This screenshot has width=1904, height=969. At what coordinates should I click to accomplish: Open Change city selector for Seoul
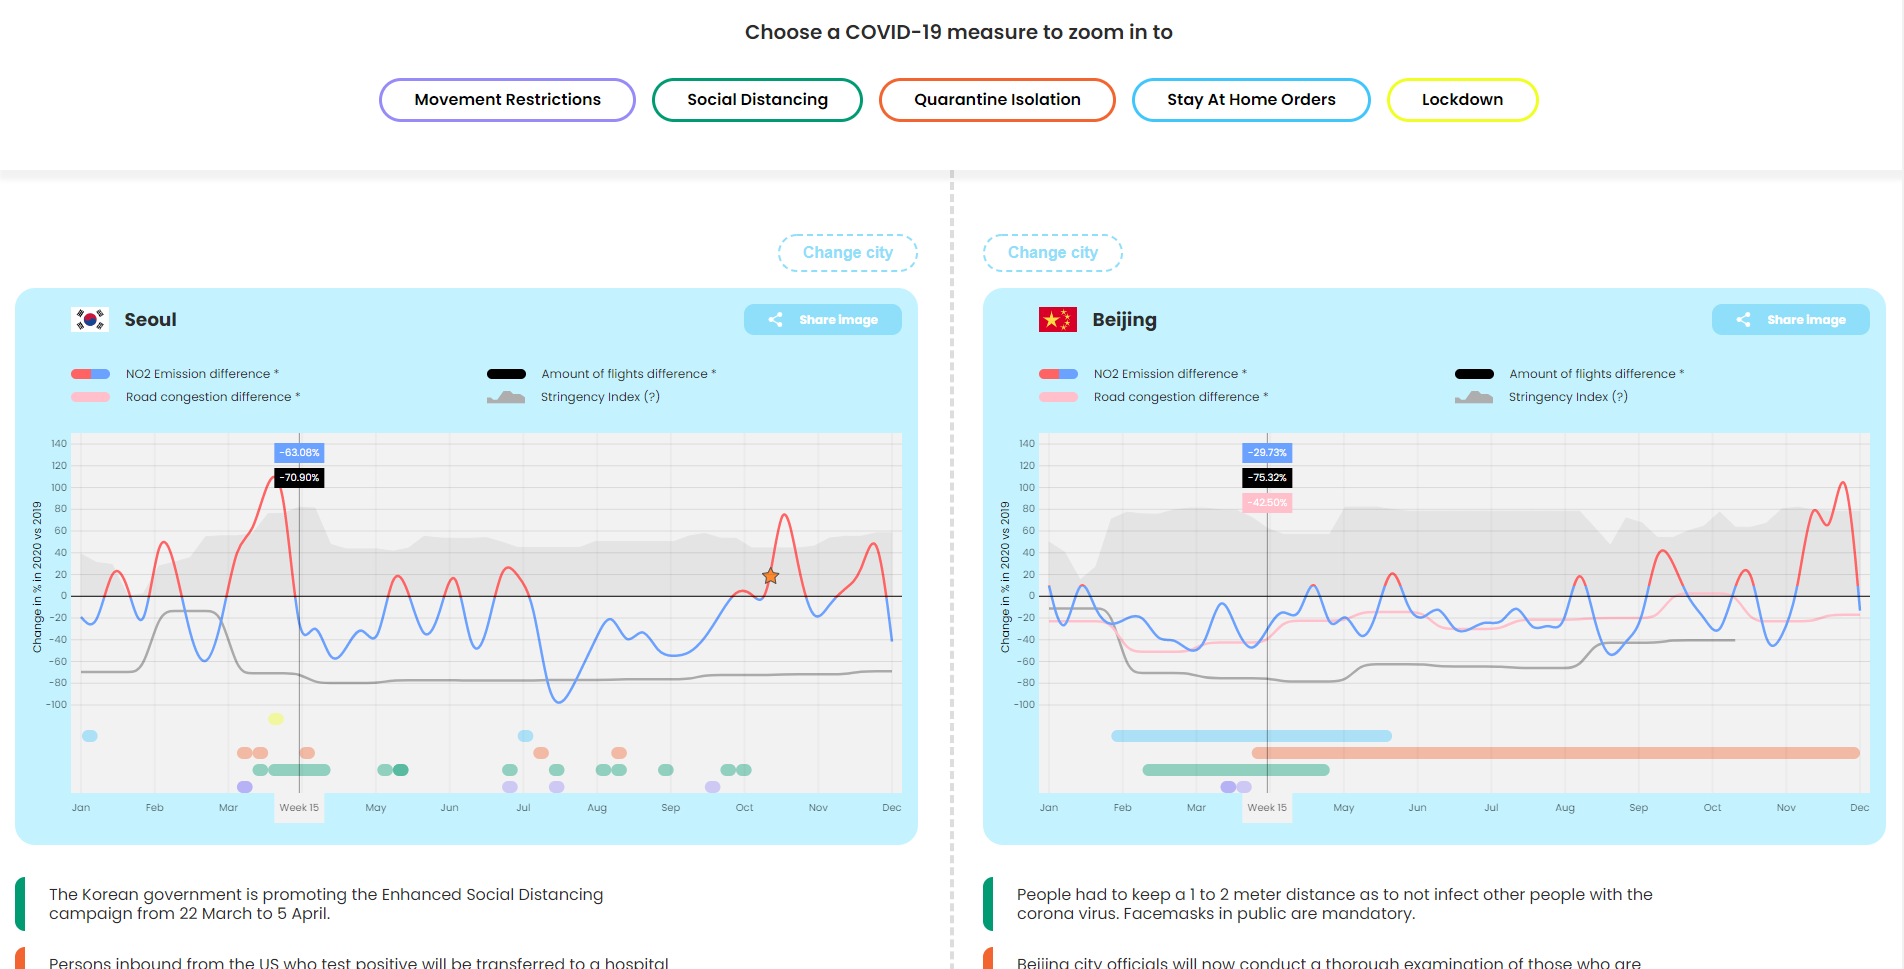[847, 253]
